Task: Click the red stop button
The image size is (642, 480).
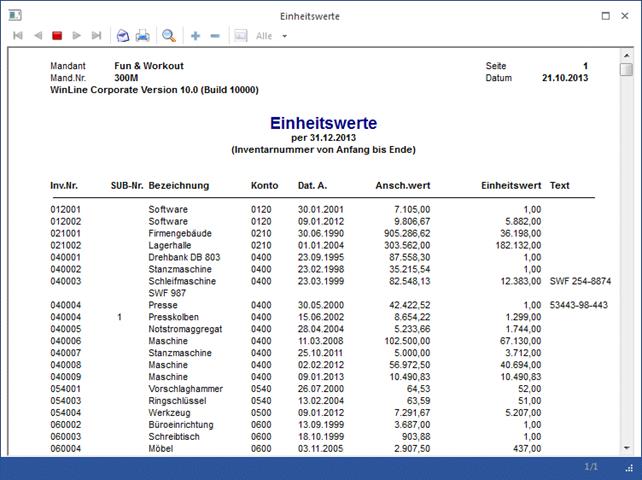Action: [x=57, y=36]
